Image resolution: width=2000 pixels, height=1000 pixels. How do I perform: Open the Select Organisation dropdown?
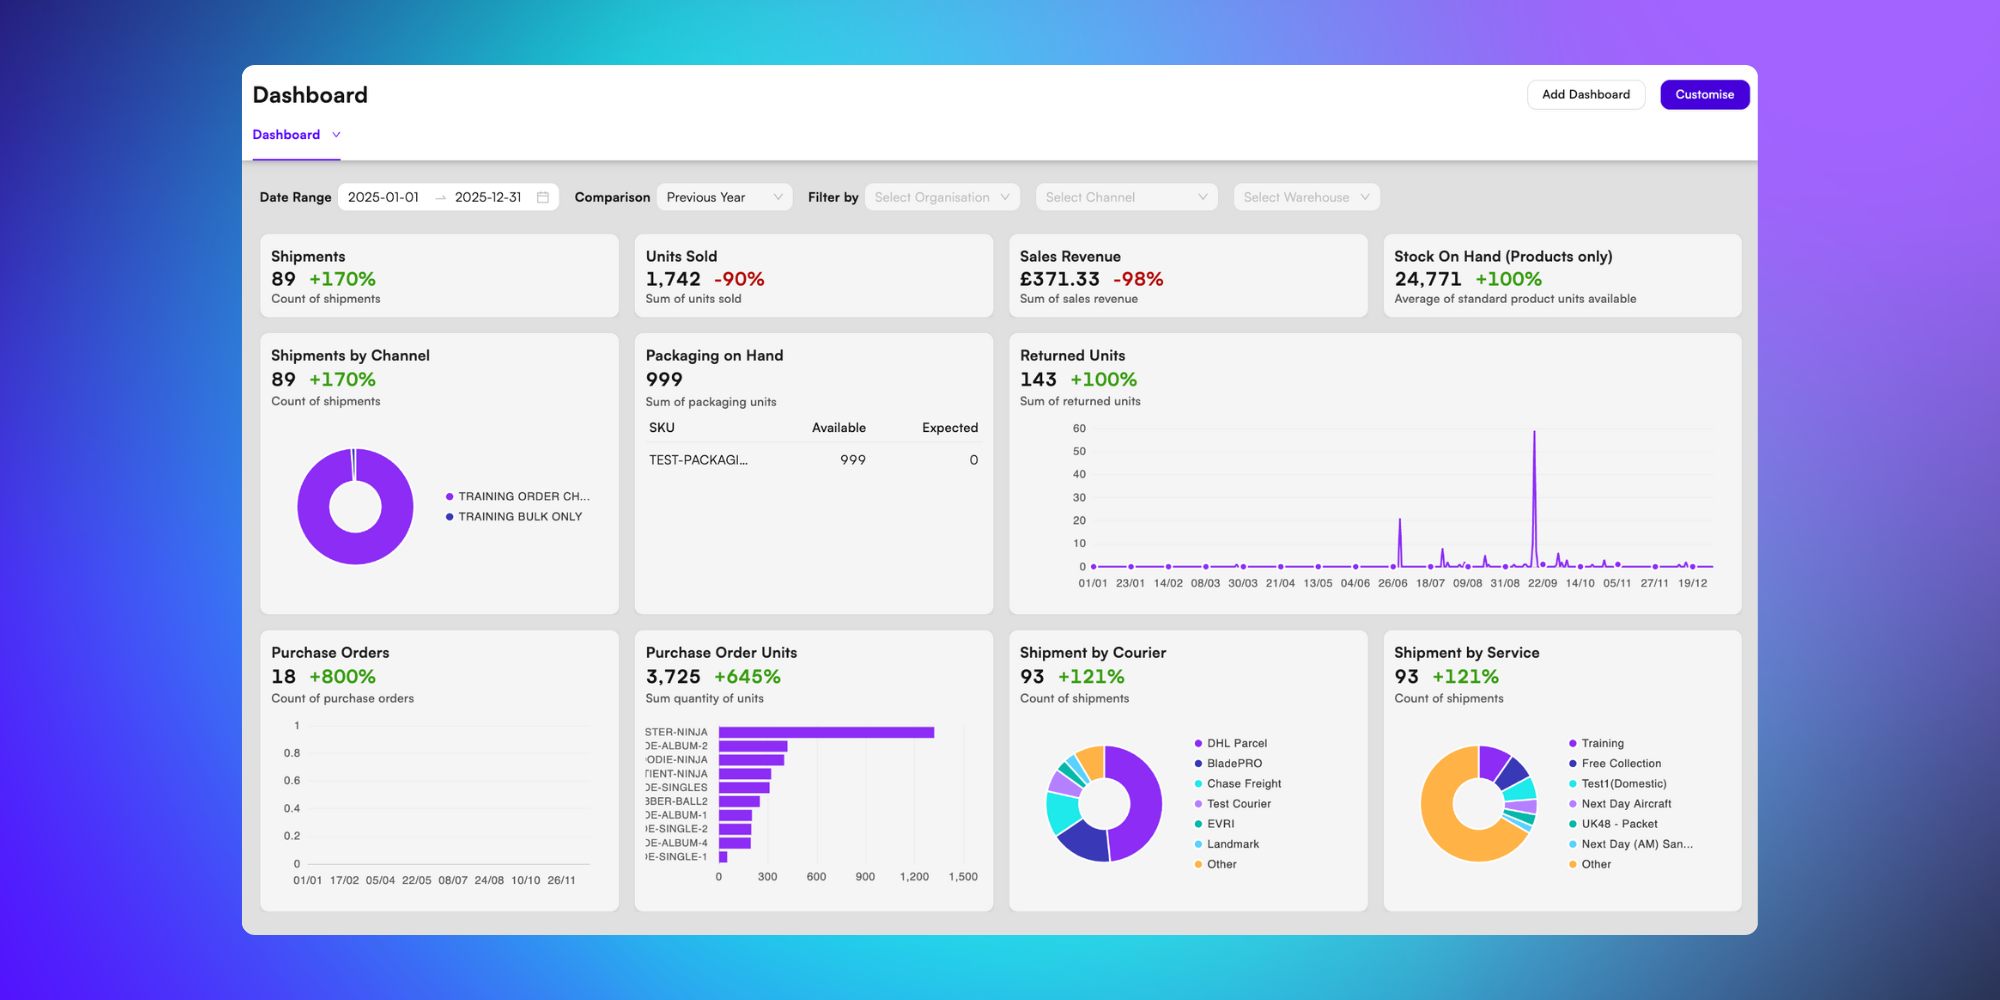click(x=942, y=197)
